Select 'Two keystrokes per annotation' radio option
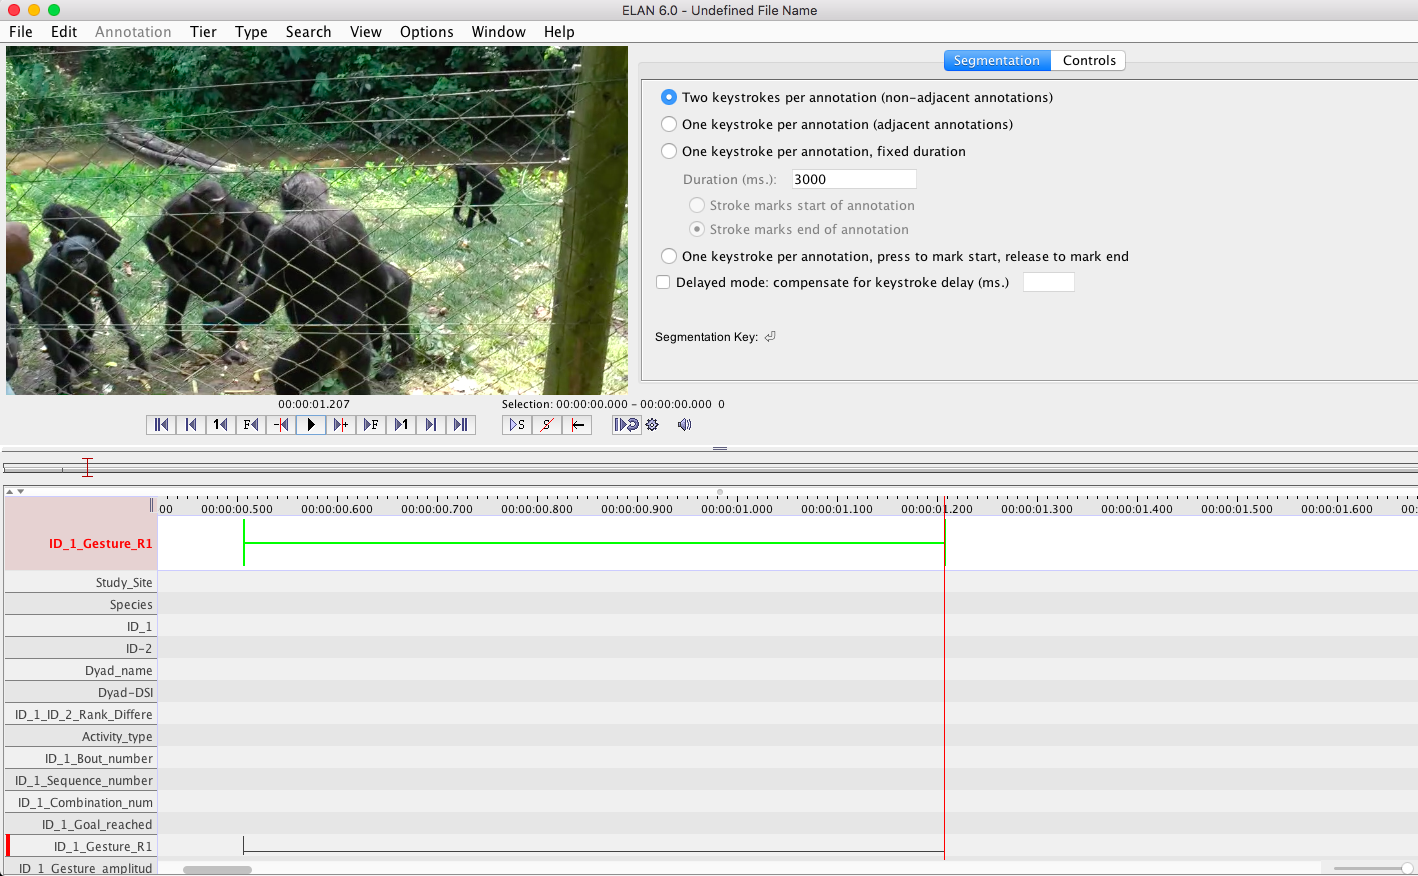 (x=669, y=98)
